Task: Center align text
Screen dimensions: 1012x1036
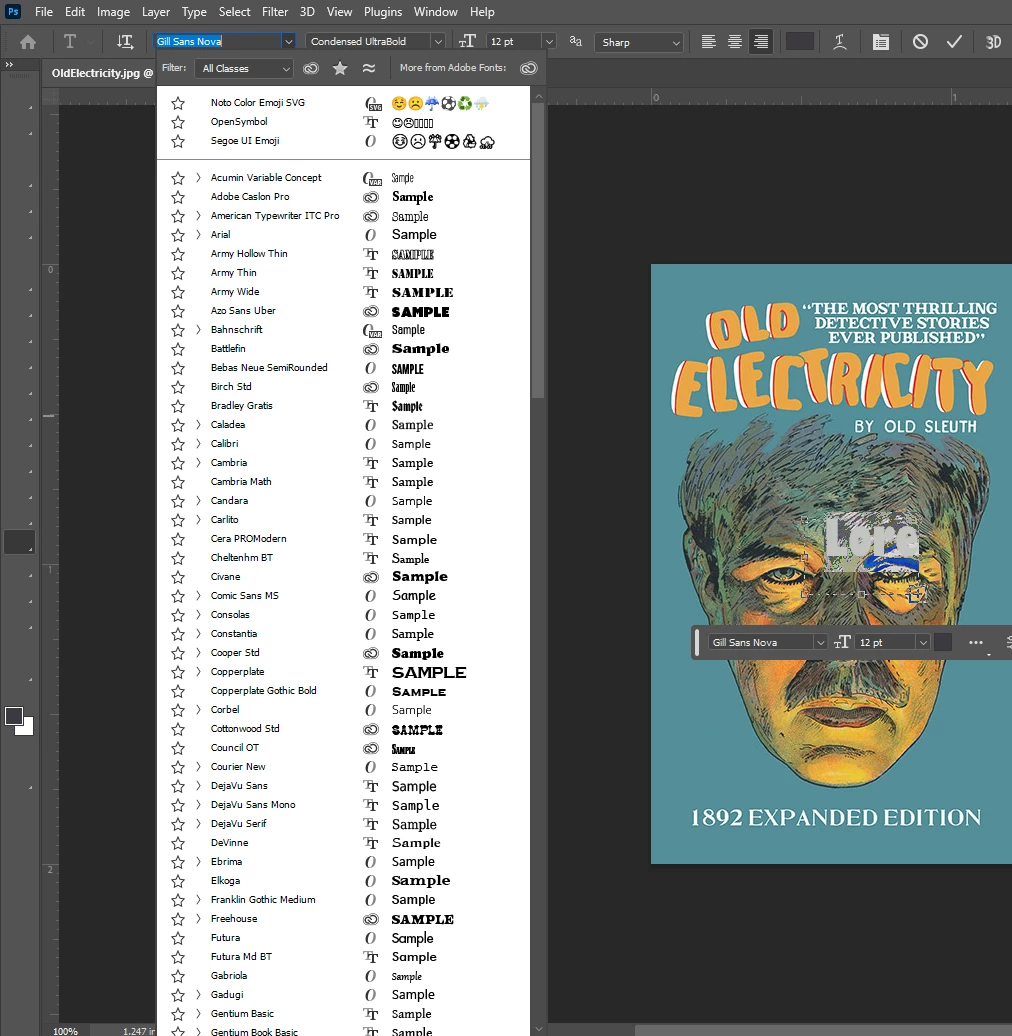Action: coord(735,42)
